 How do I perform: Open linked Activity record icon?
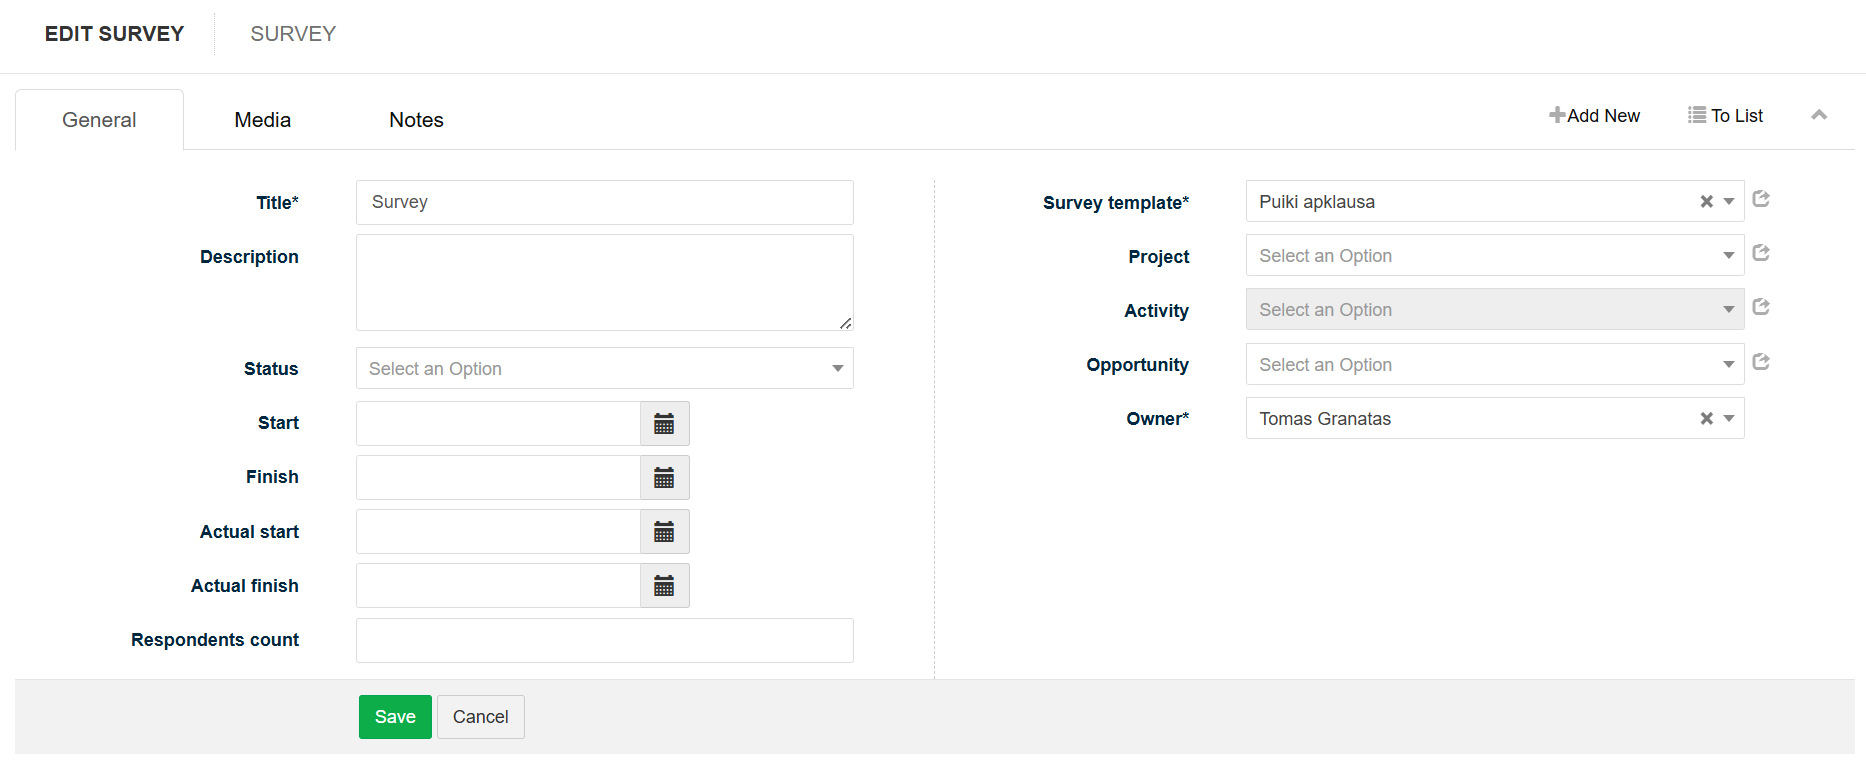[1761, 307]
